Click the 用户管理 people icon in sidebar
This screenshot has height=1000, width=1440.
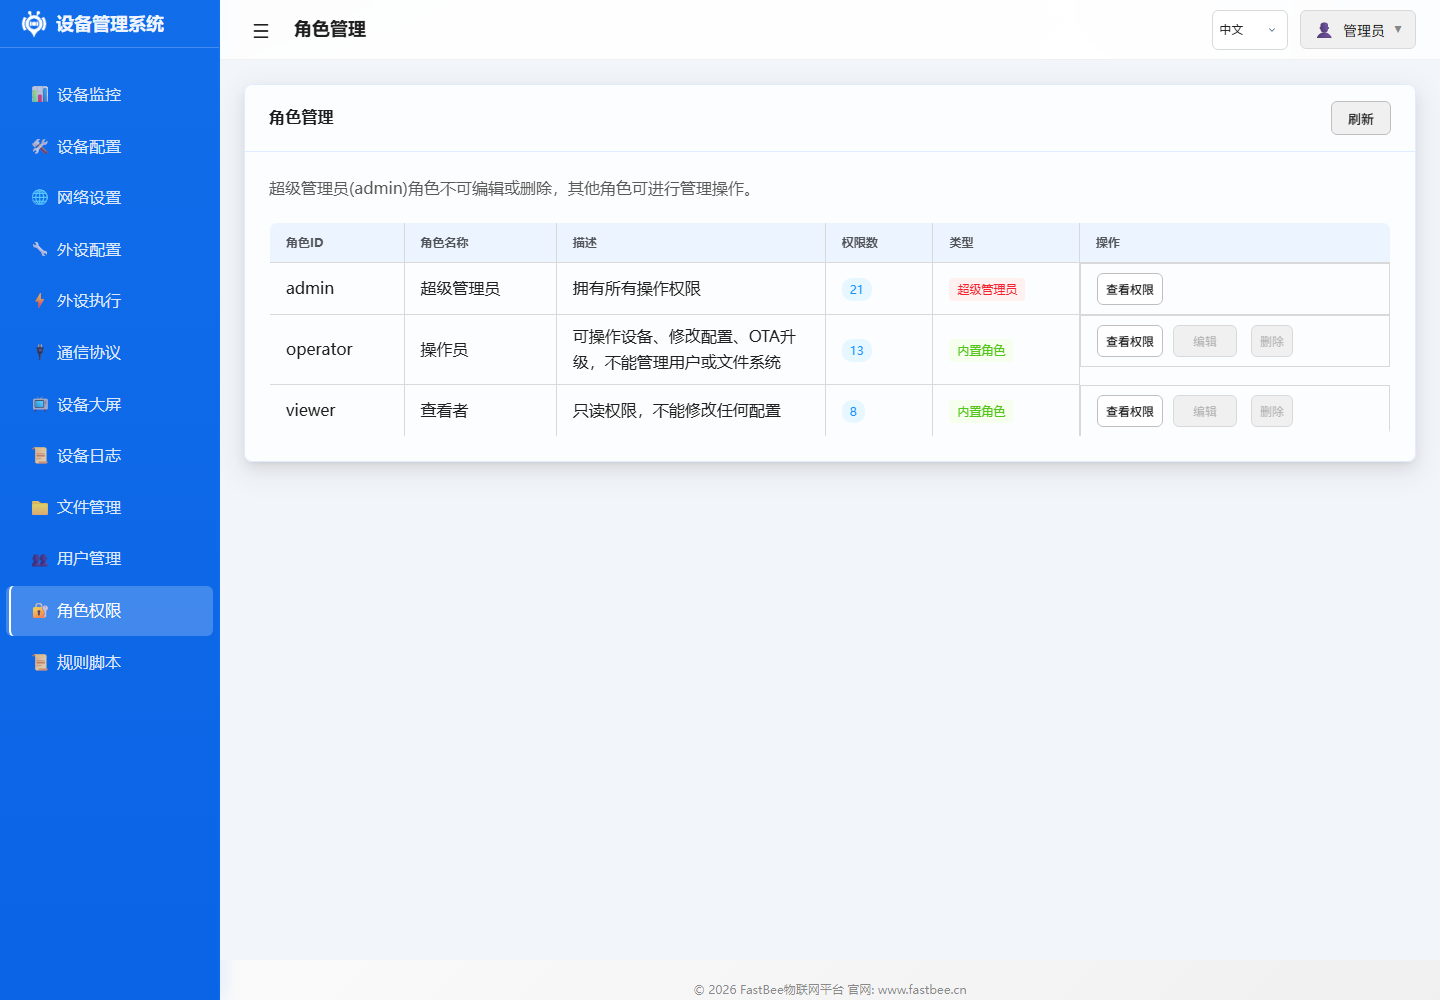[40, 559]
